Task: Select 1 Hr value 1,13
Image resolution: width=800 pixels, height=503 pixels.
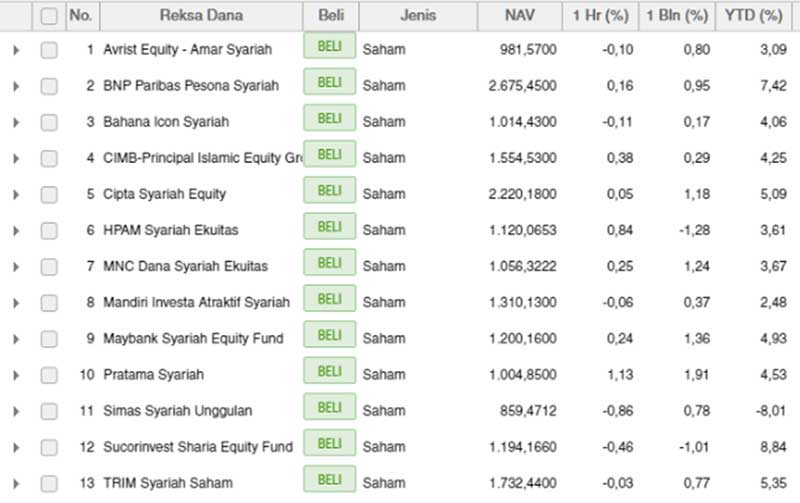Action: tap(620, 374)
